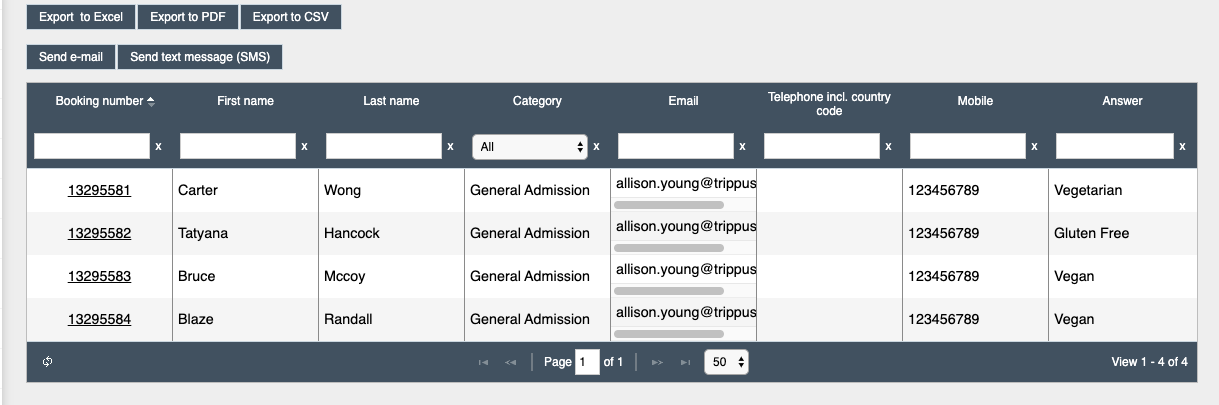Screen dimensions: 1219x405
Task: Sort by Mobile column header
Action: tap(975, 101)
